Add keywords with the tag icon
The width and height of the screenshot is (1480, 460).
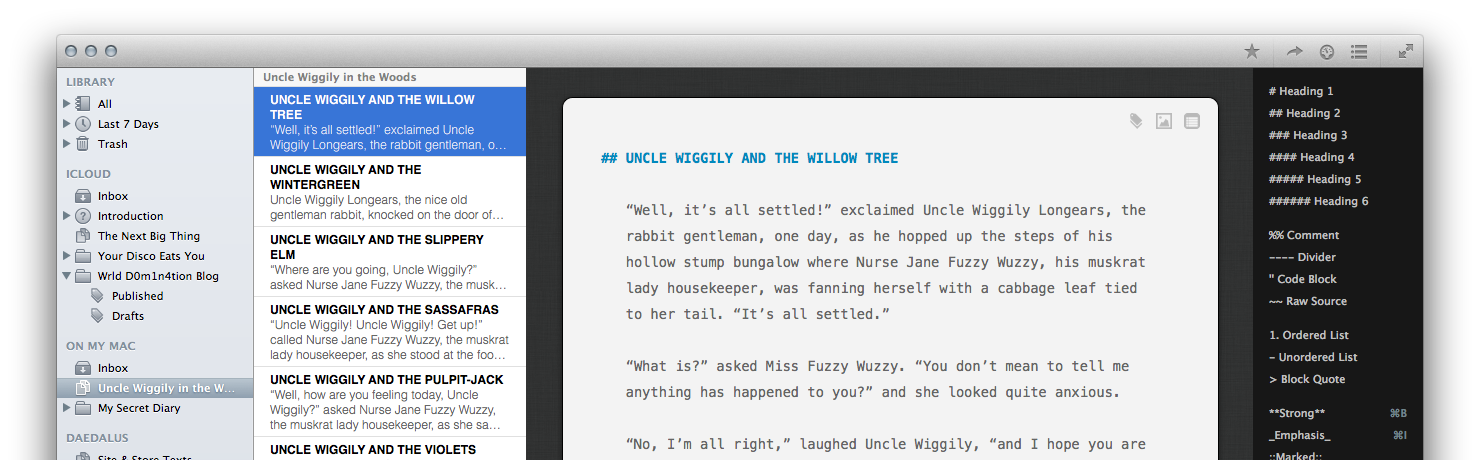[x=1136, y=121]
